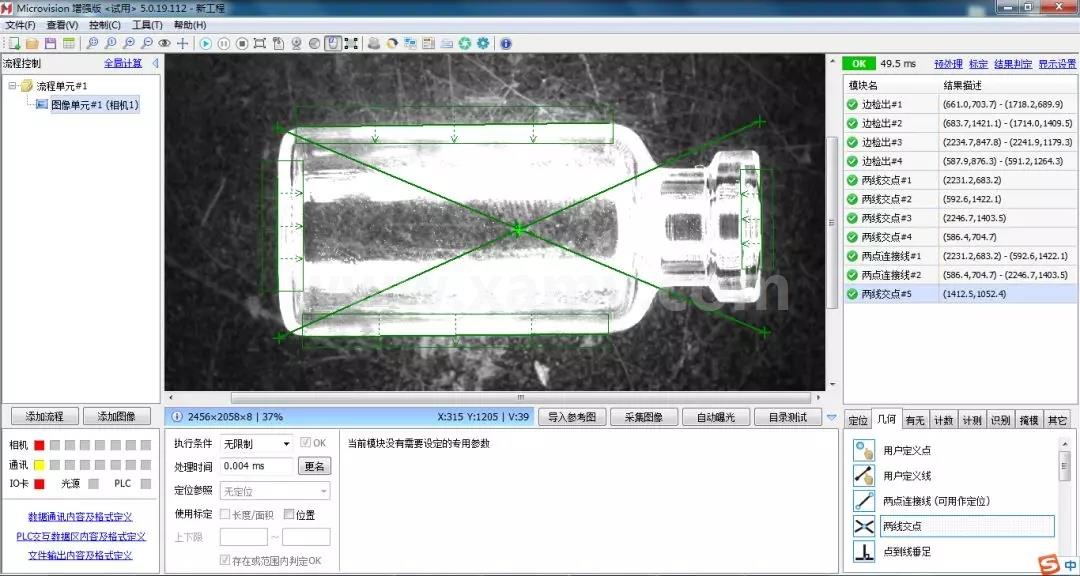Click the purple save disk icon
This screenshot has height=576, width=1080.
[50, 43]
